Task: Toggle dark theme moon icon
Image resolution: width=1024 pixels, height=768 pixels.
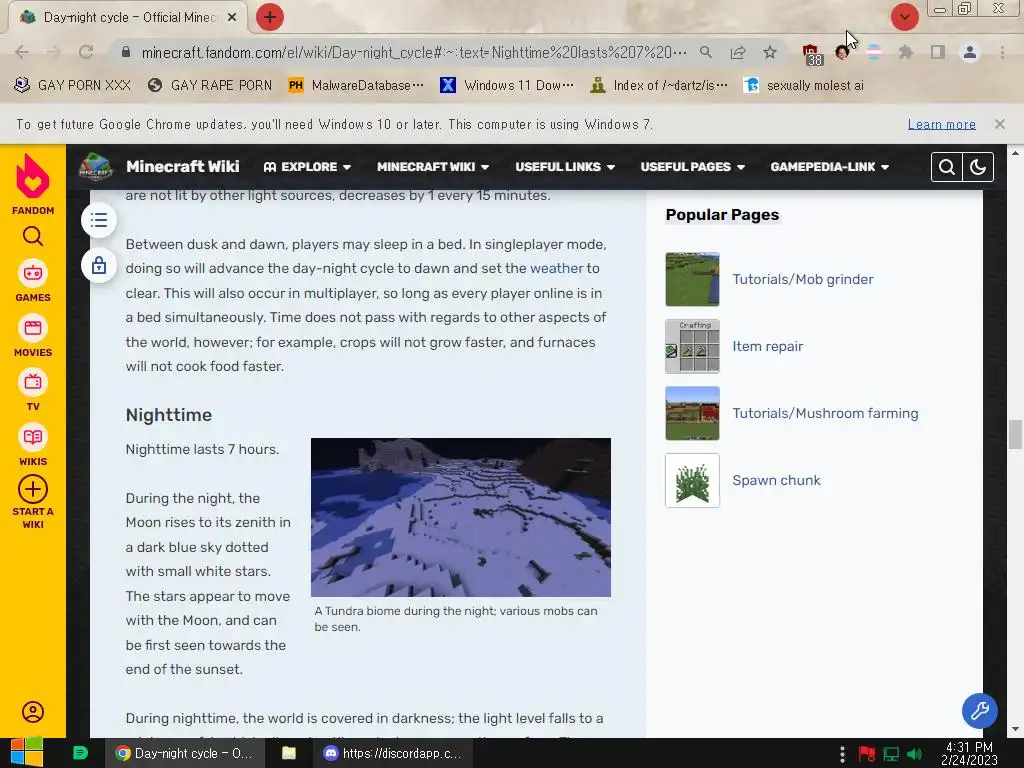Action: [978, 167]
